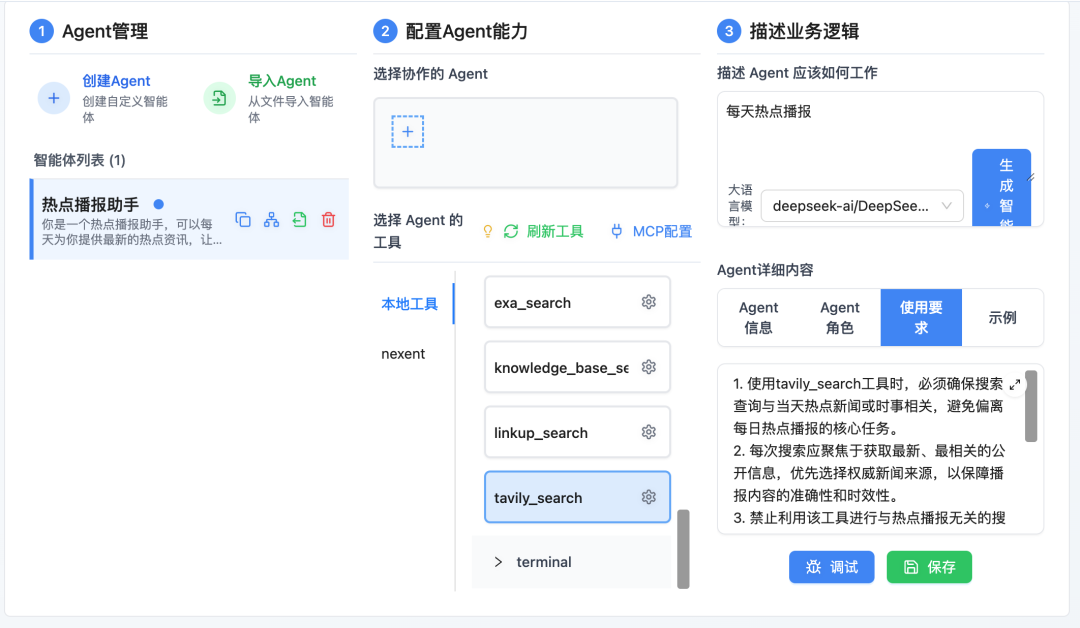This screenshot has width=1080, height=628.
Task: Open settings gear for exa_search
Action: [x=649, y=302]
